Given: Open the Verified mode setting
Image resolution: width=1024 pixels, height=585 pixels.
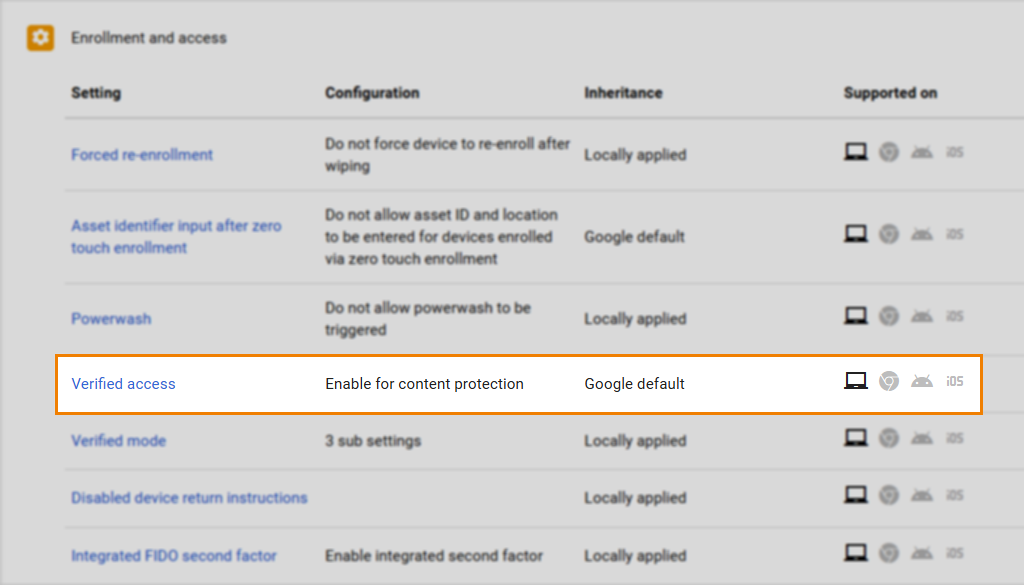Looking at the screenshot, I should [118, 441].
